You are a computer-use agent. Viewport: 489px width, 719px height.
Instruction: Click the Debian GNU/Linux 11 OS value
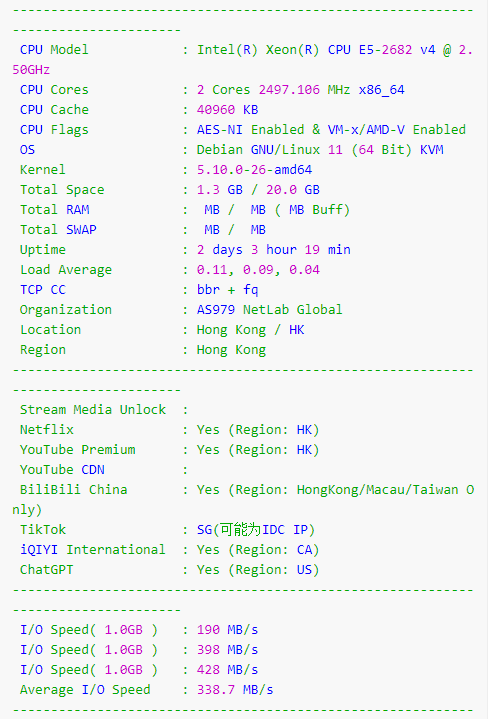(x=270, y=150)
